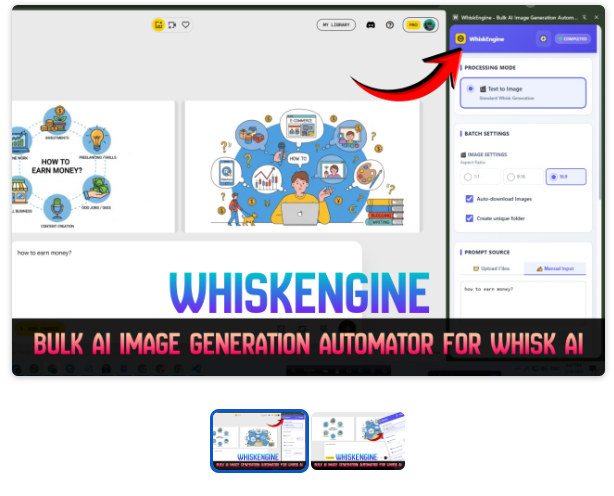The image size is (614, 496).
Task: Click the Whisk prompt box reading how to earn money?
Action: point(186,280)
